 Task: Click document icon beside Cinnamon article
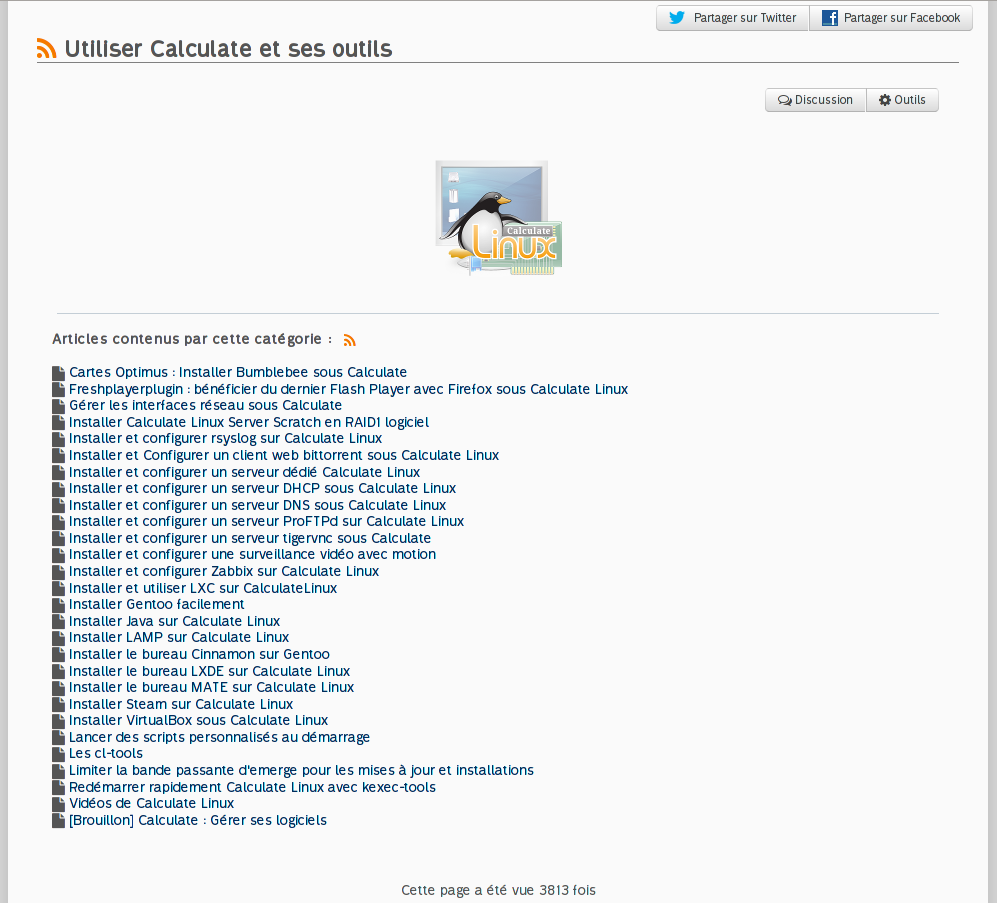58,655
